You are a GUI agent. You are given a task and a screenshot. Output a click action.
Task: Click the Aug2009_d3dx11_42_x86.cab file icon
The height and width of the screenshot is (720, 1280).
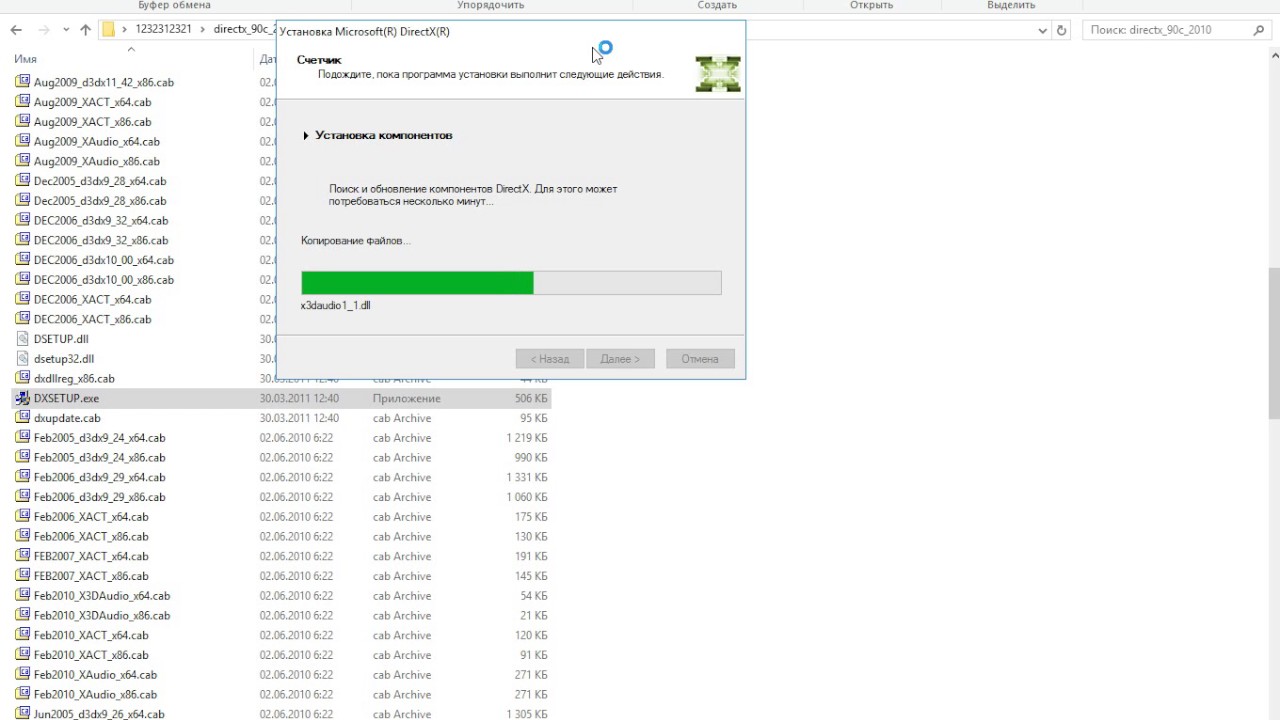point(23,82)
